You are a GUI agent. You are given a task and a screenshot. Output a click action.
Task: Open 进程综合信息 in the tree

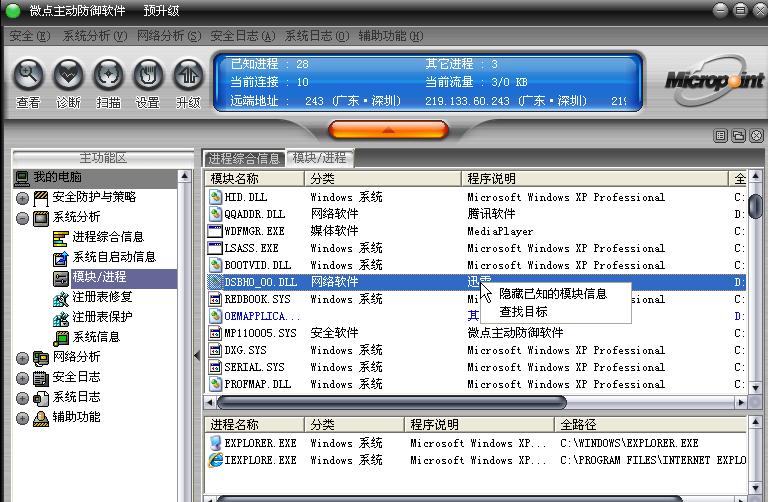108,237
